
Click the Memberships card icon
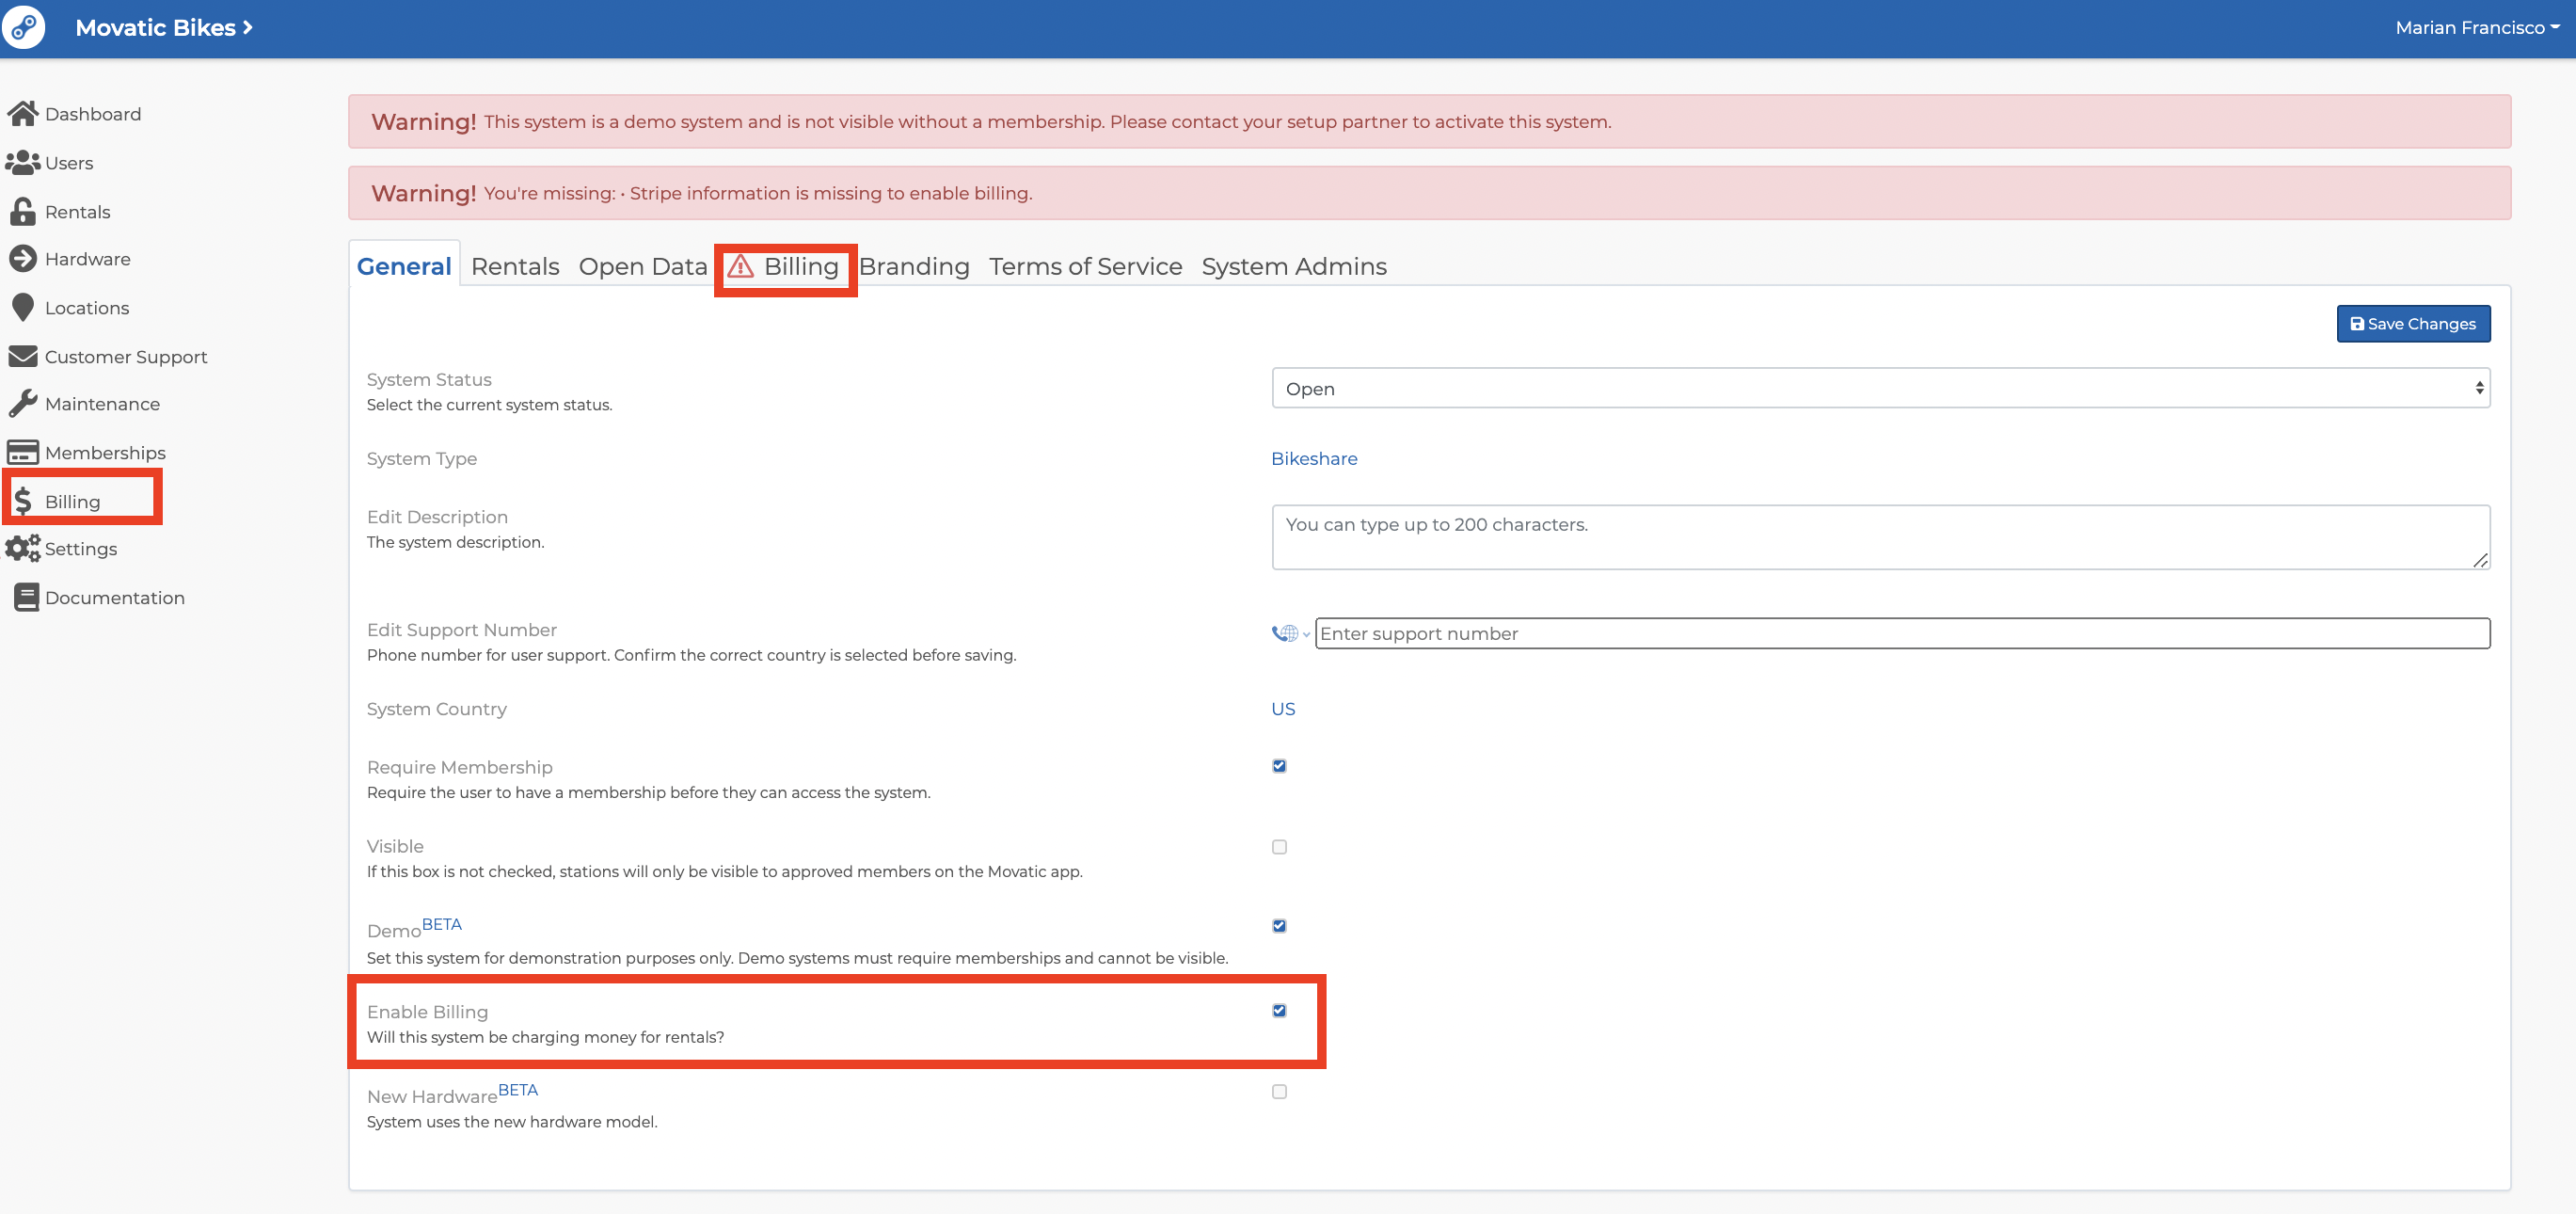(x=23, y=453)
